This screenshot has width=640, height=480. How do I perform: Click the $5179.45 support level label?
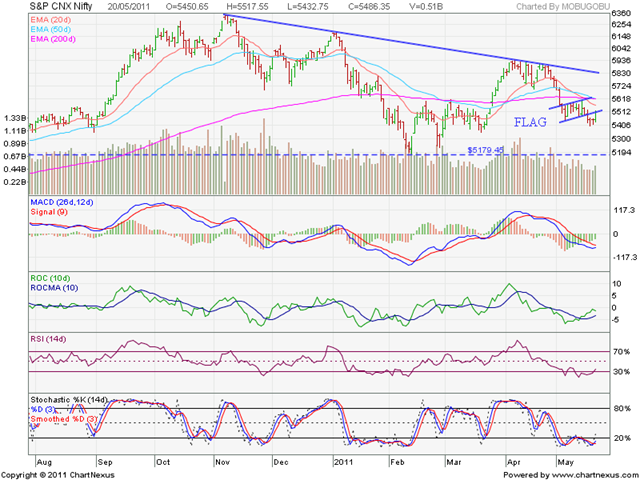[485, 150]
